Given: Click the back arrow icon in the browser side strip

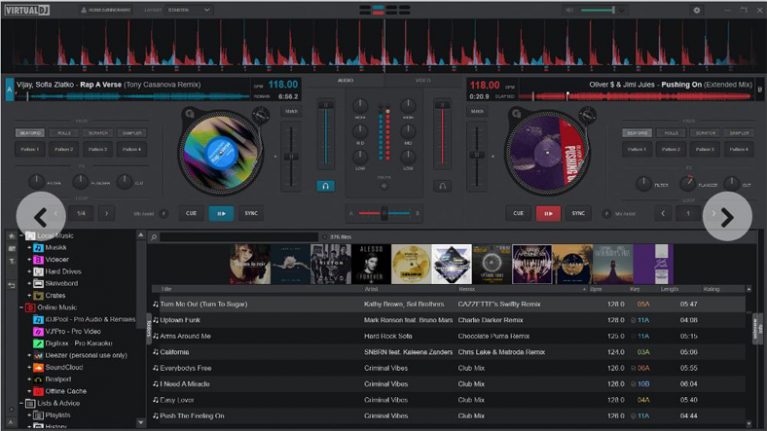Looking at the screenshot, I should coord(11,285).
